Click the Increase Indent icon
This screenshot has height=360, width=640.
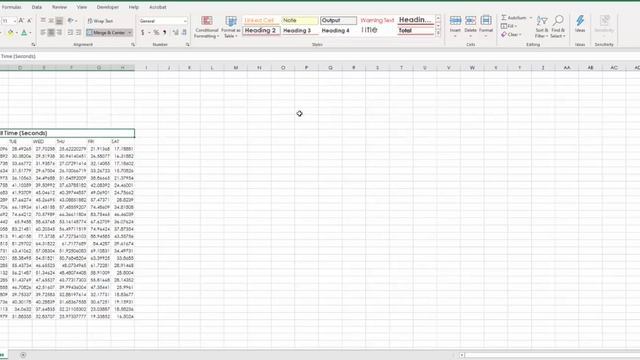click(78, 32)
